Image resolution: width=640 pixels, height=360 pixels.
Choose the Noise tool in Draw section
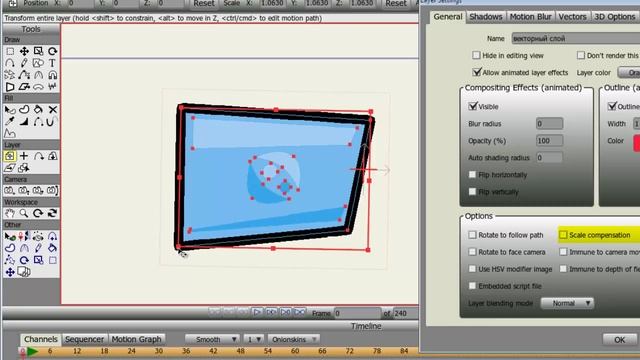coord(53,87)
